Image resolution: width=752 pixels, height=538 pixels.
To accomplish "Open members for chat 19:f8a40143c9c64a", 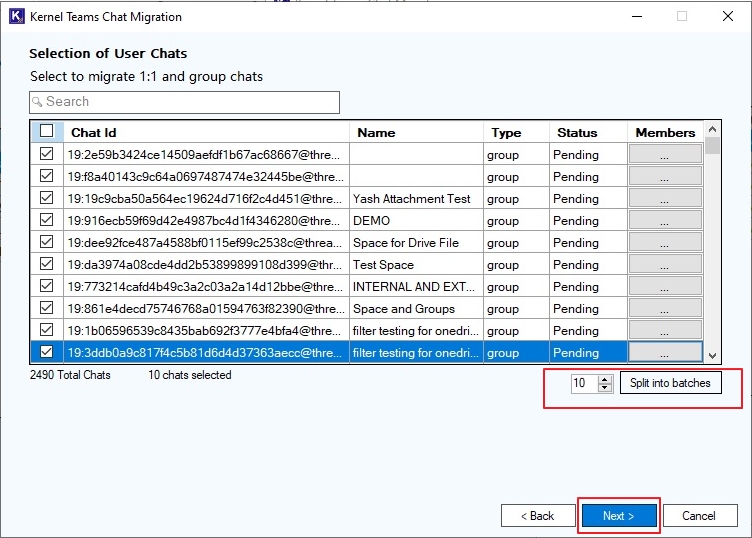I will click(x=665, y=176).
